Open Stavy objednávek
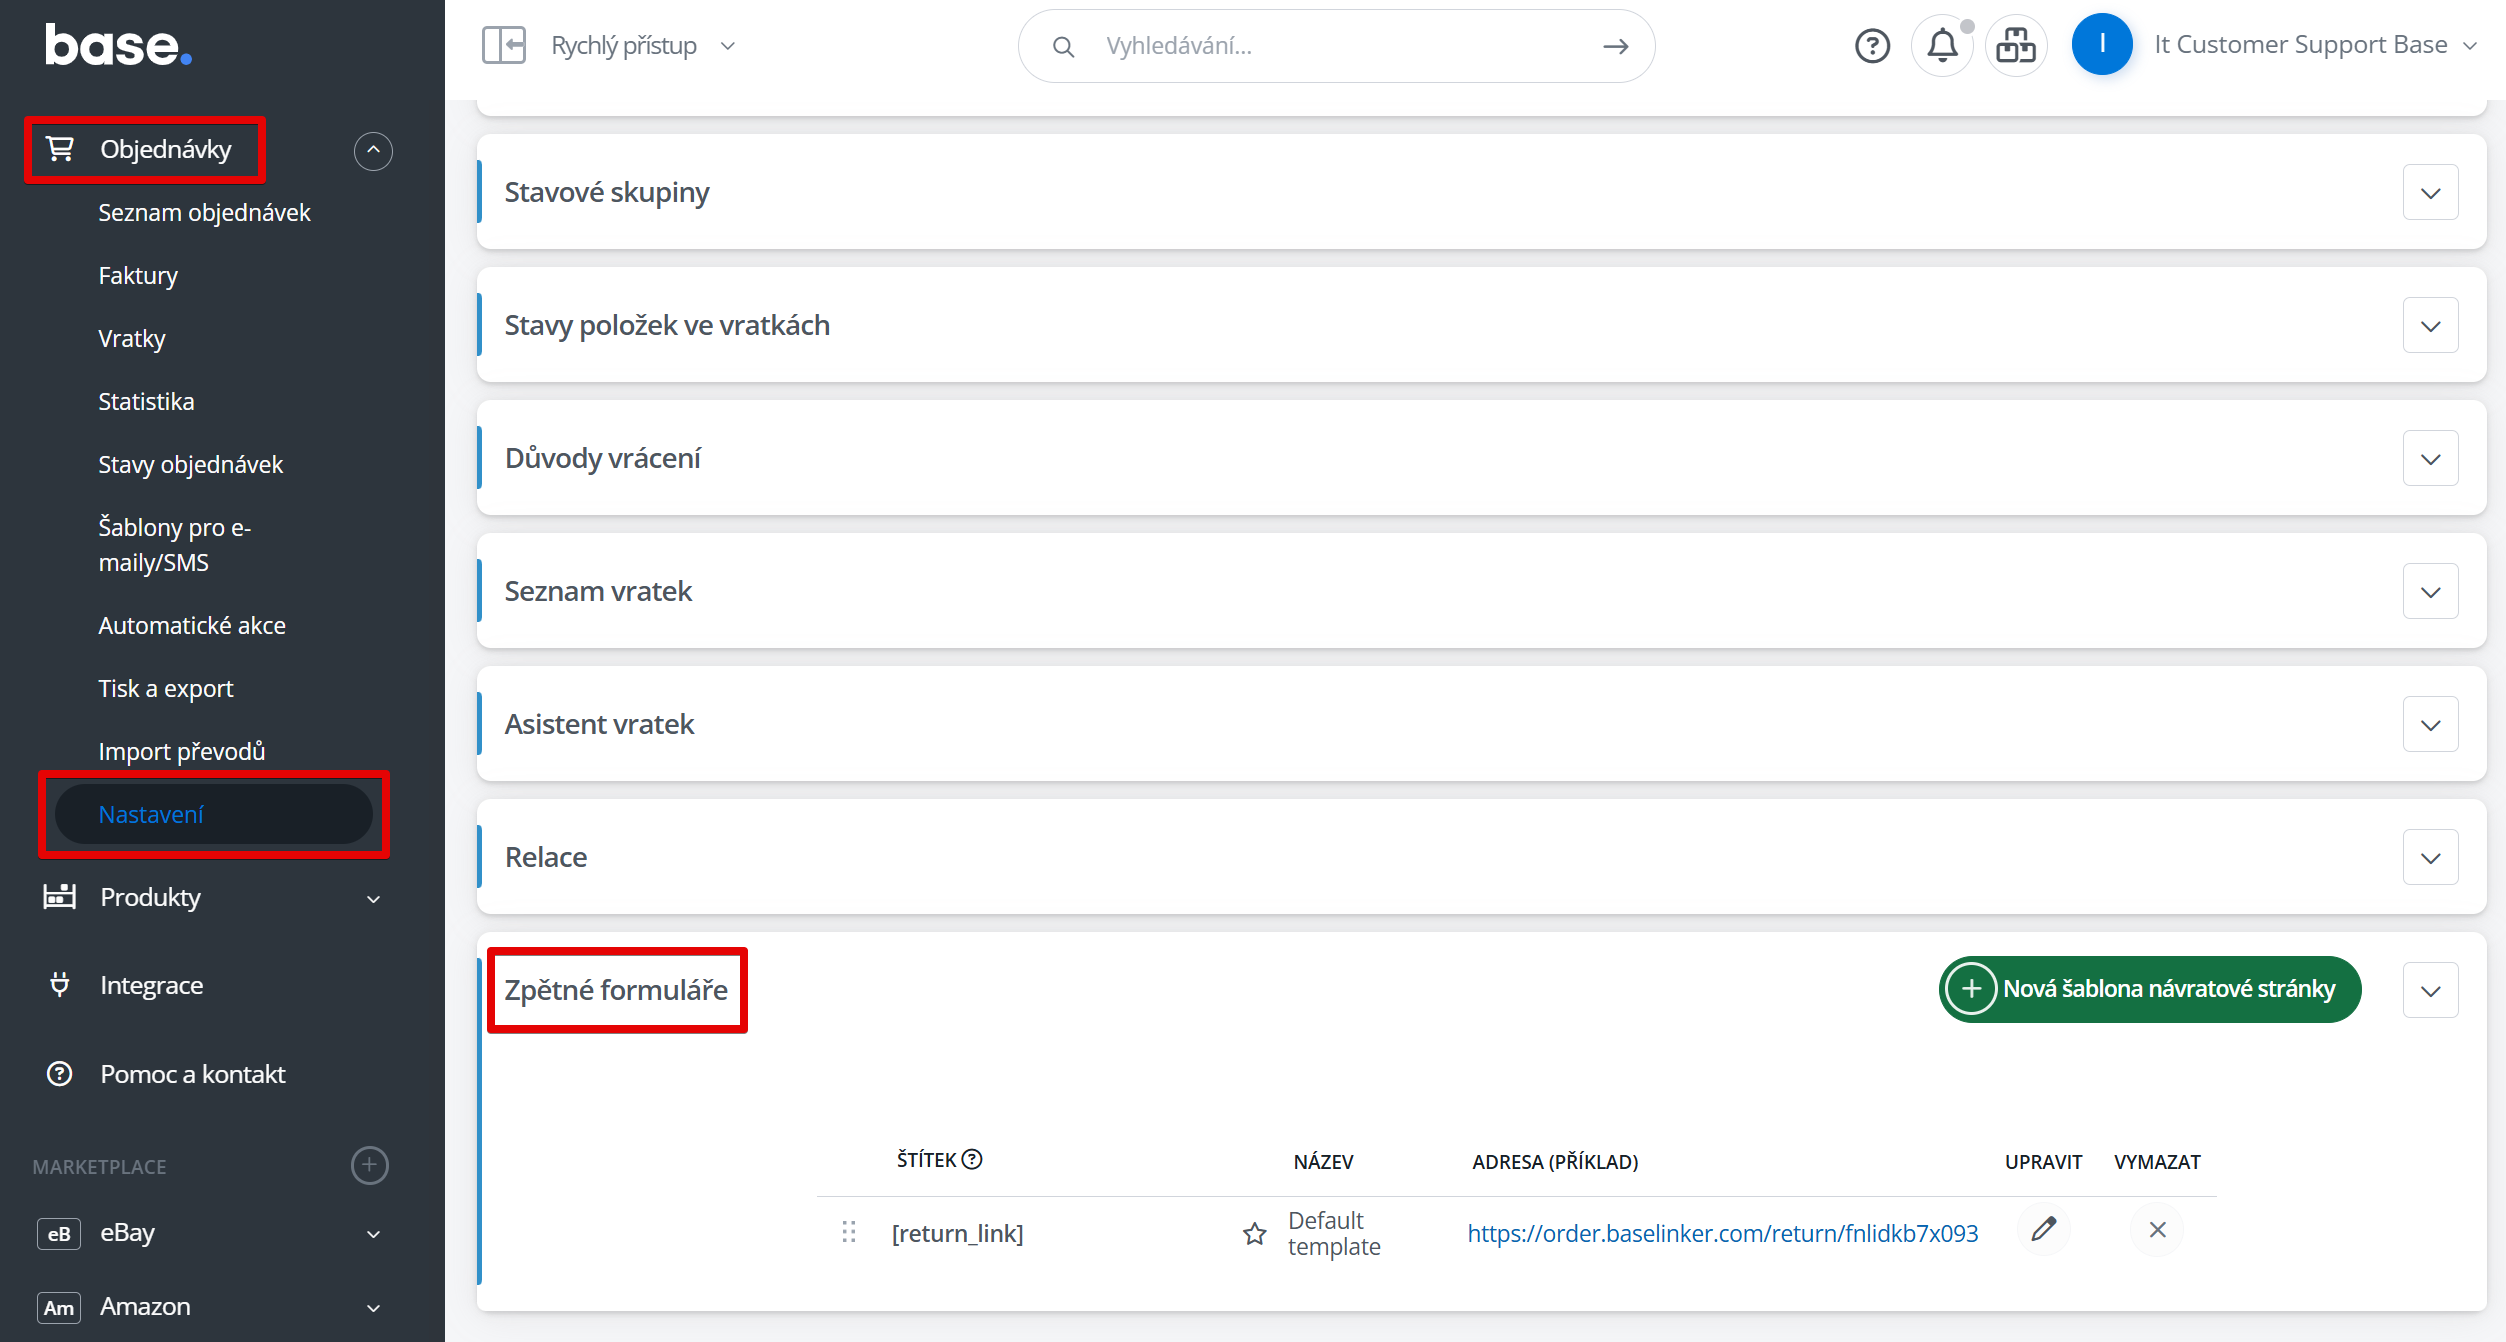Screen dimensions: 2506x1342 pyautogui.click(x=190, y=465)
